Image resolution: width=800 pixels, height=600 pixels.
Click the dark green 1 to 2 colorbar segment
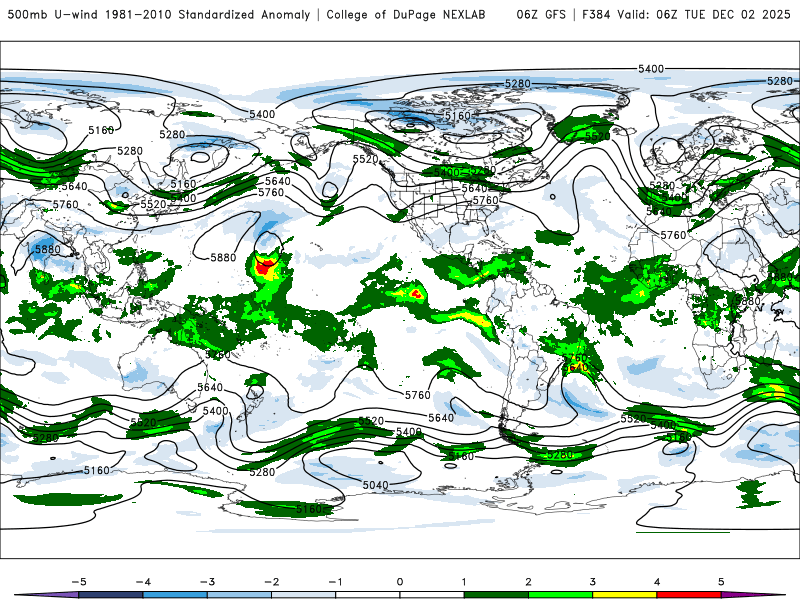point(496,595)
